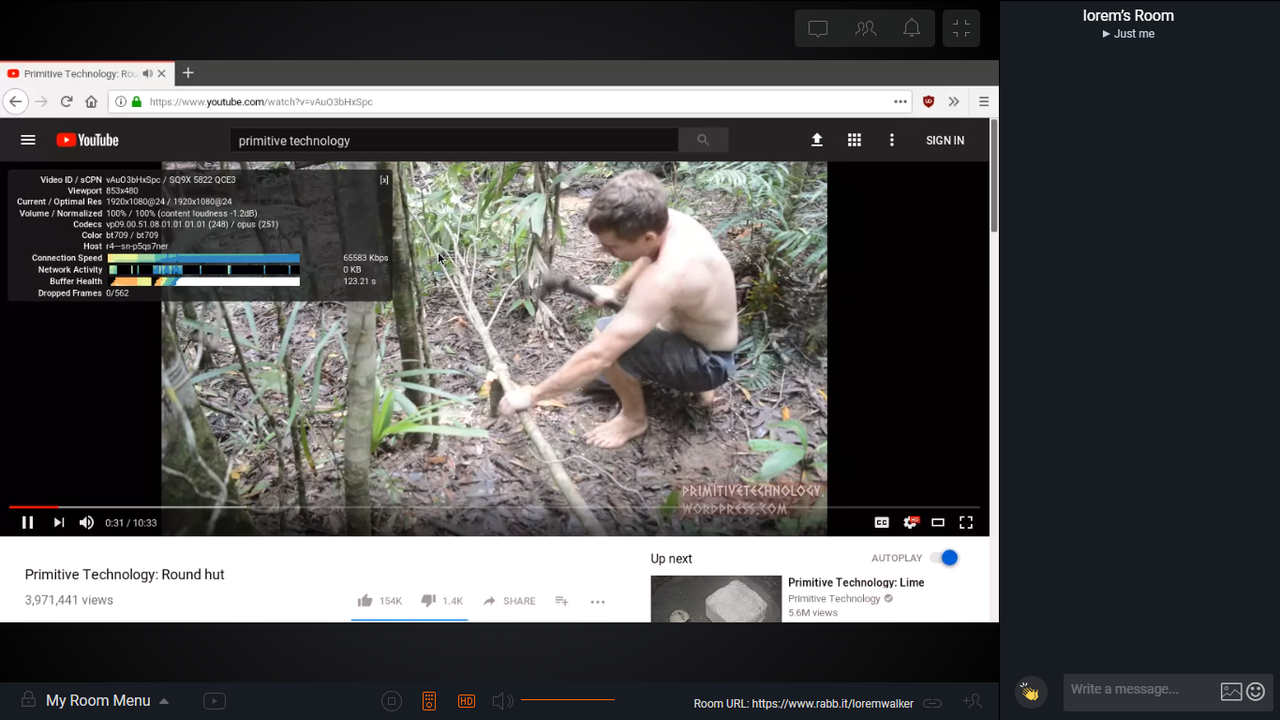This screenshot has width=1280, height=720.
Task: Open a new browser tab
Action: coord(188,73)
